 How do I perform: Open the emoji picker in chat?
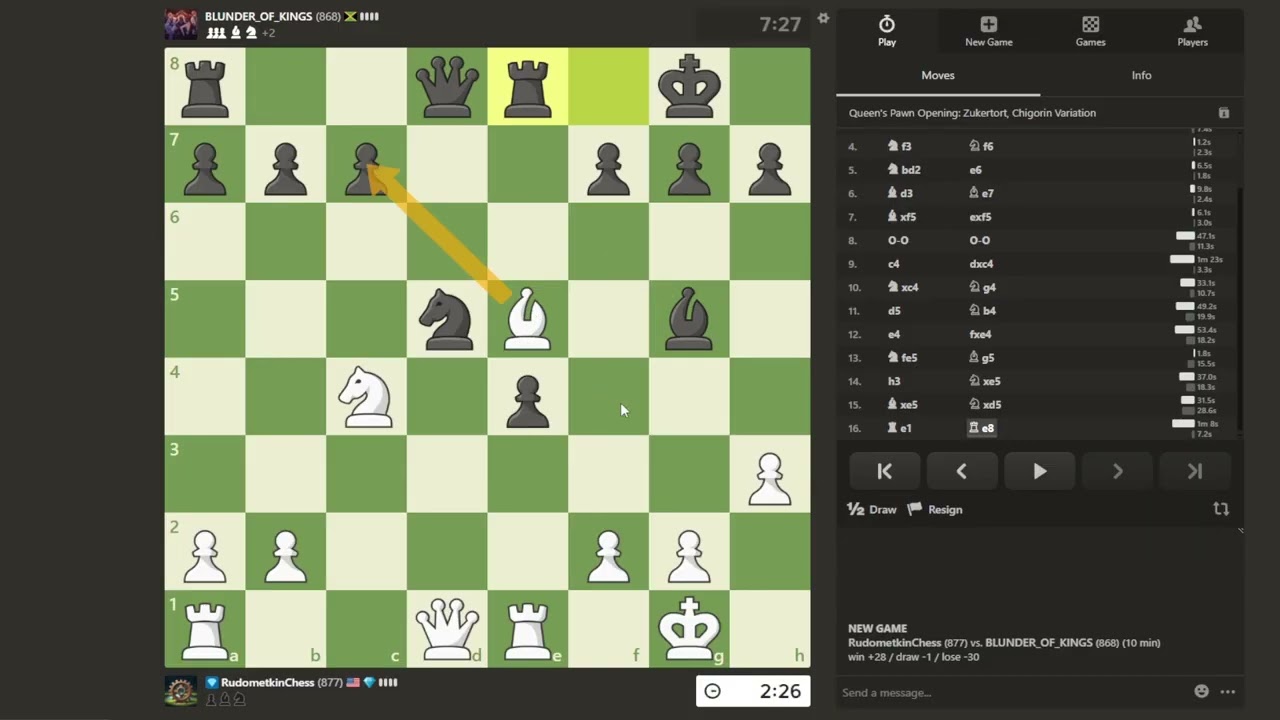(1201, 692)
